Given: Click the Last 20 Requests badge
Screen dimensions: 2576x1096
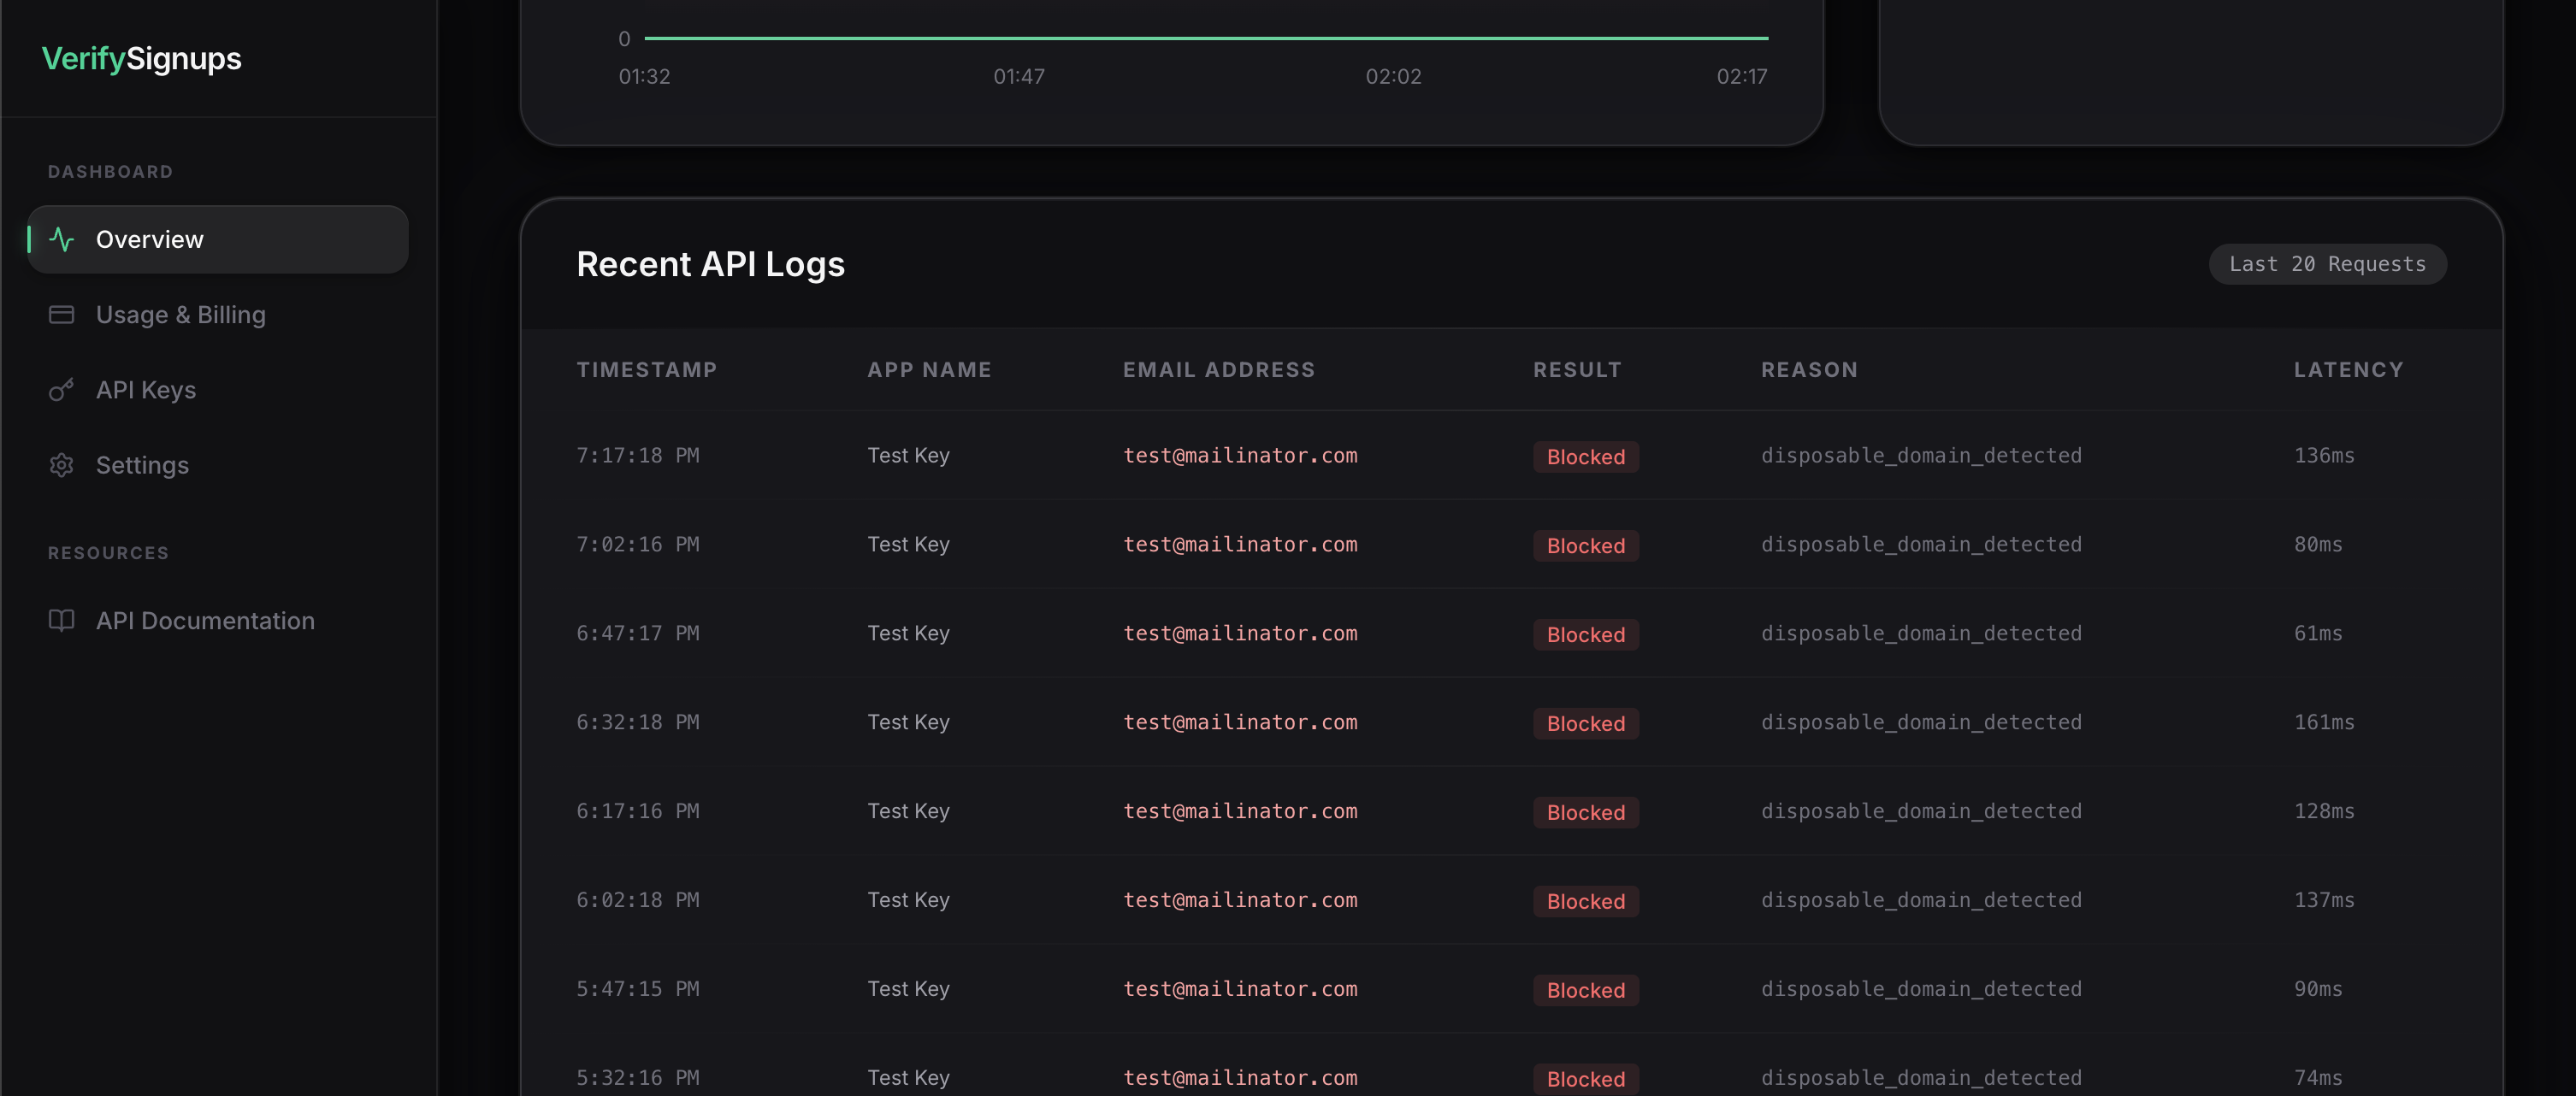Looking at the screenshot, I should pyautogui.click(x=2327, y=264).
